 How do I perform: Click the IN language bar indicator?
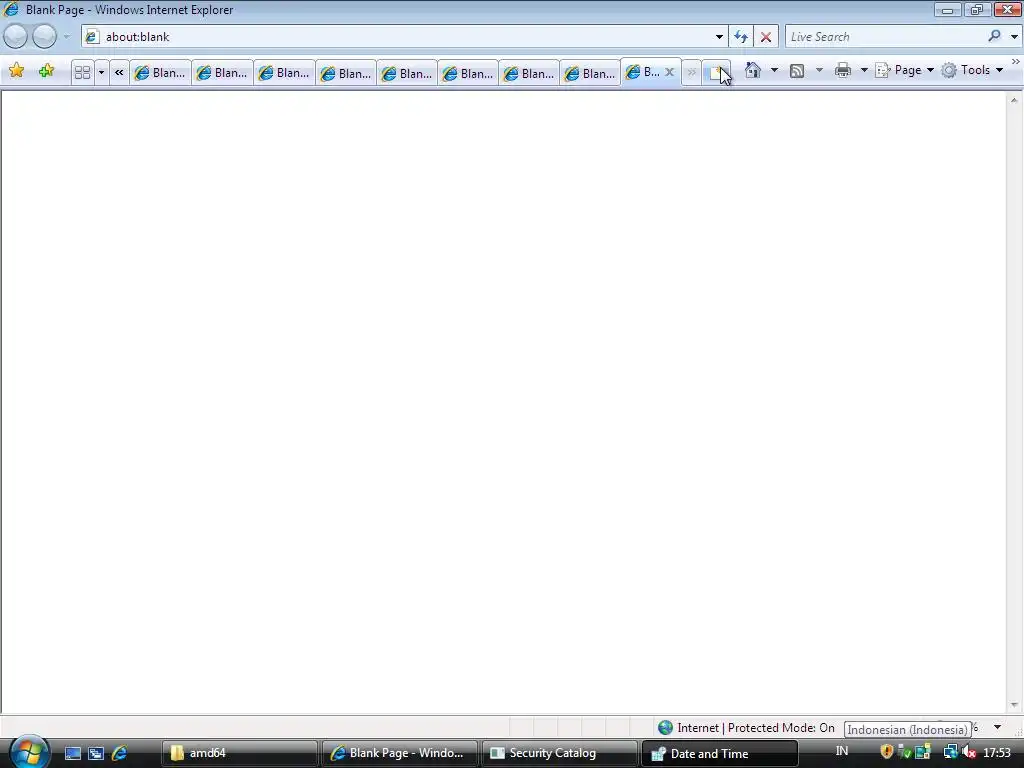(842, 752)
